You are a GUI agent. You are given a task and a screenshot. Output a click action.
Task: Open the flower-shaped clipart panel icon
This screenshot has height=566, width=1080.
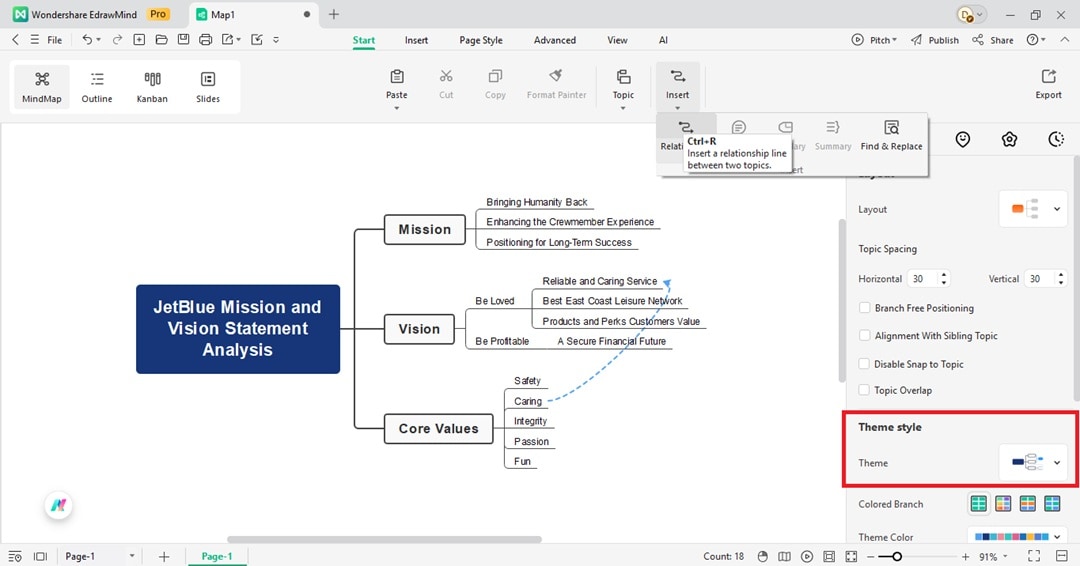click(x=1009, y=140)
